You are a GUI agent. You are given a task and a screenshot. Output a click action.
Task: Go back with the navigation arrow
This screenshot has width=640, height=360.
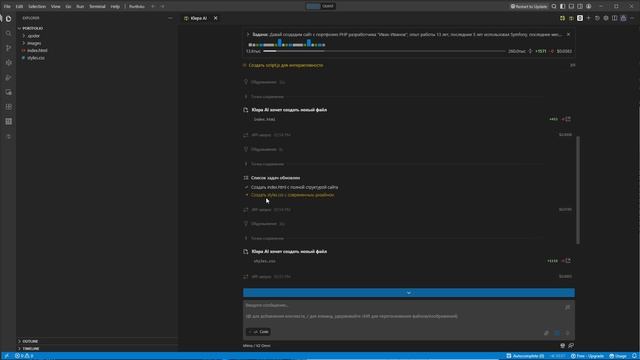point(153,6)
